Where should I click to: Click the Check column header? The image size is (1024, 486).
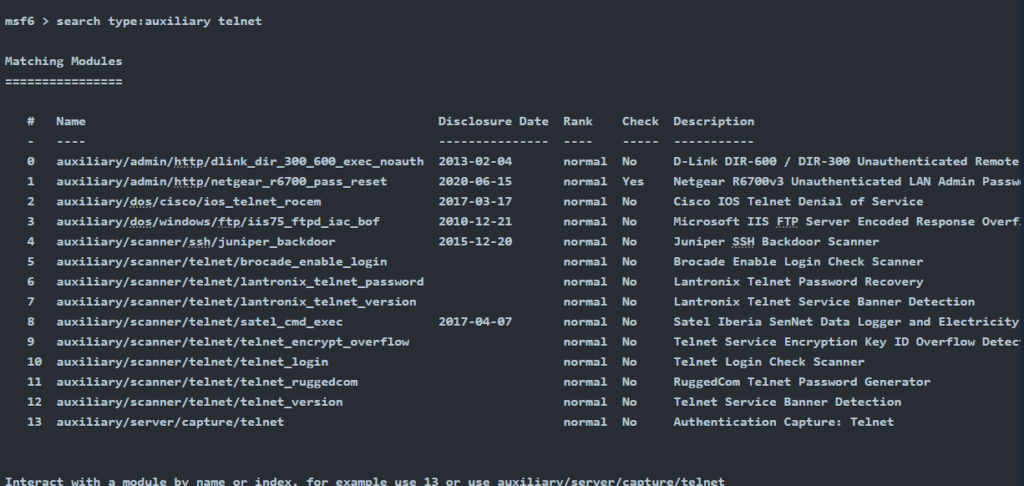tap(640, 122)
